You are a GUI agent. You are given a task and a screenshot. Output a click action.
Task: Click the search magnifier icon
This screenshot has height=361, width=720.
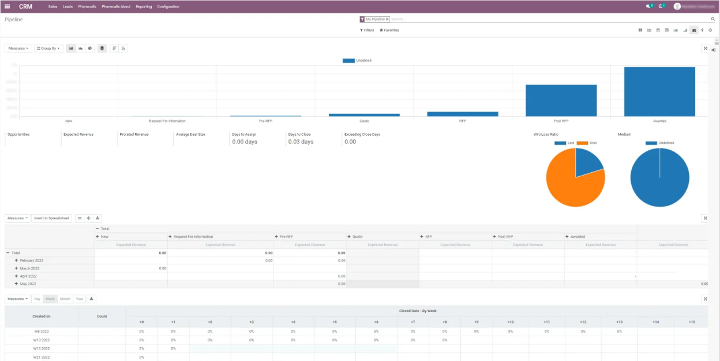point(713,19)
